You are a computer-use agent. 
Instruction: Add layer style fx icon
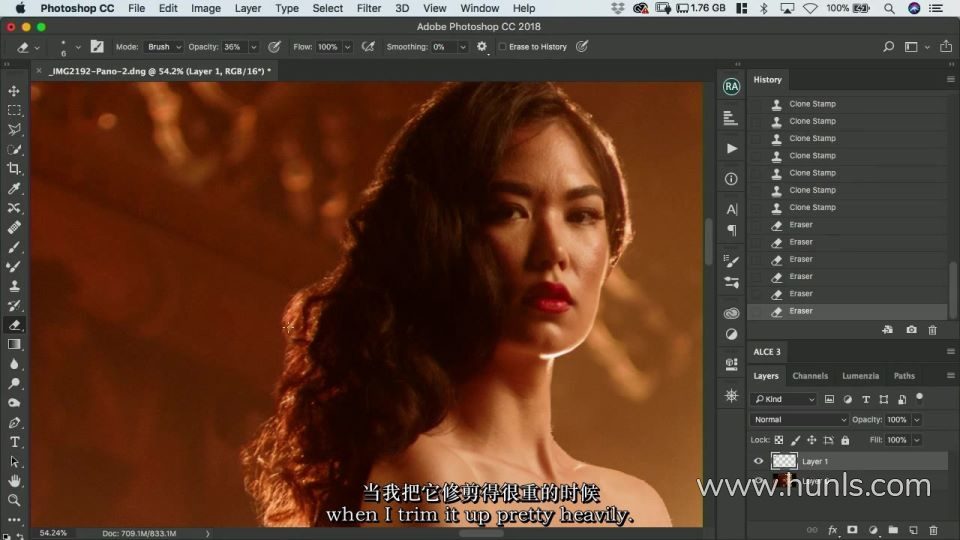click(832, 530)
